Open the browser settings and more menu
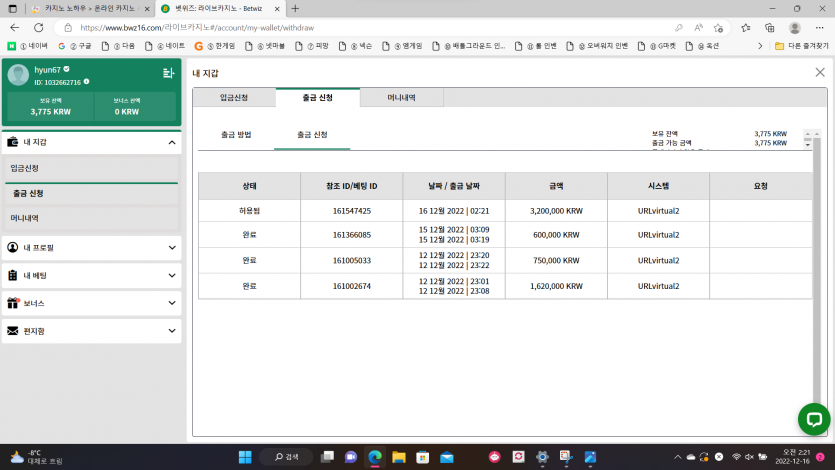 [819, 28]
